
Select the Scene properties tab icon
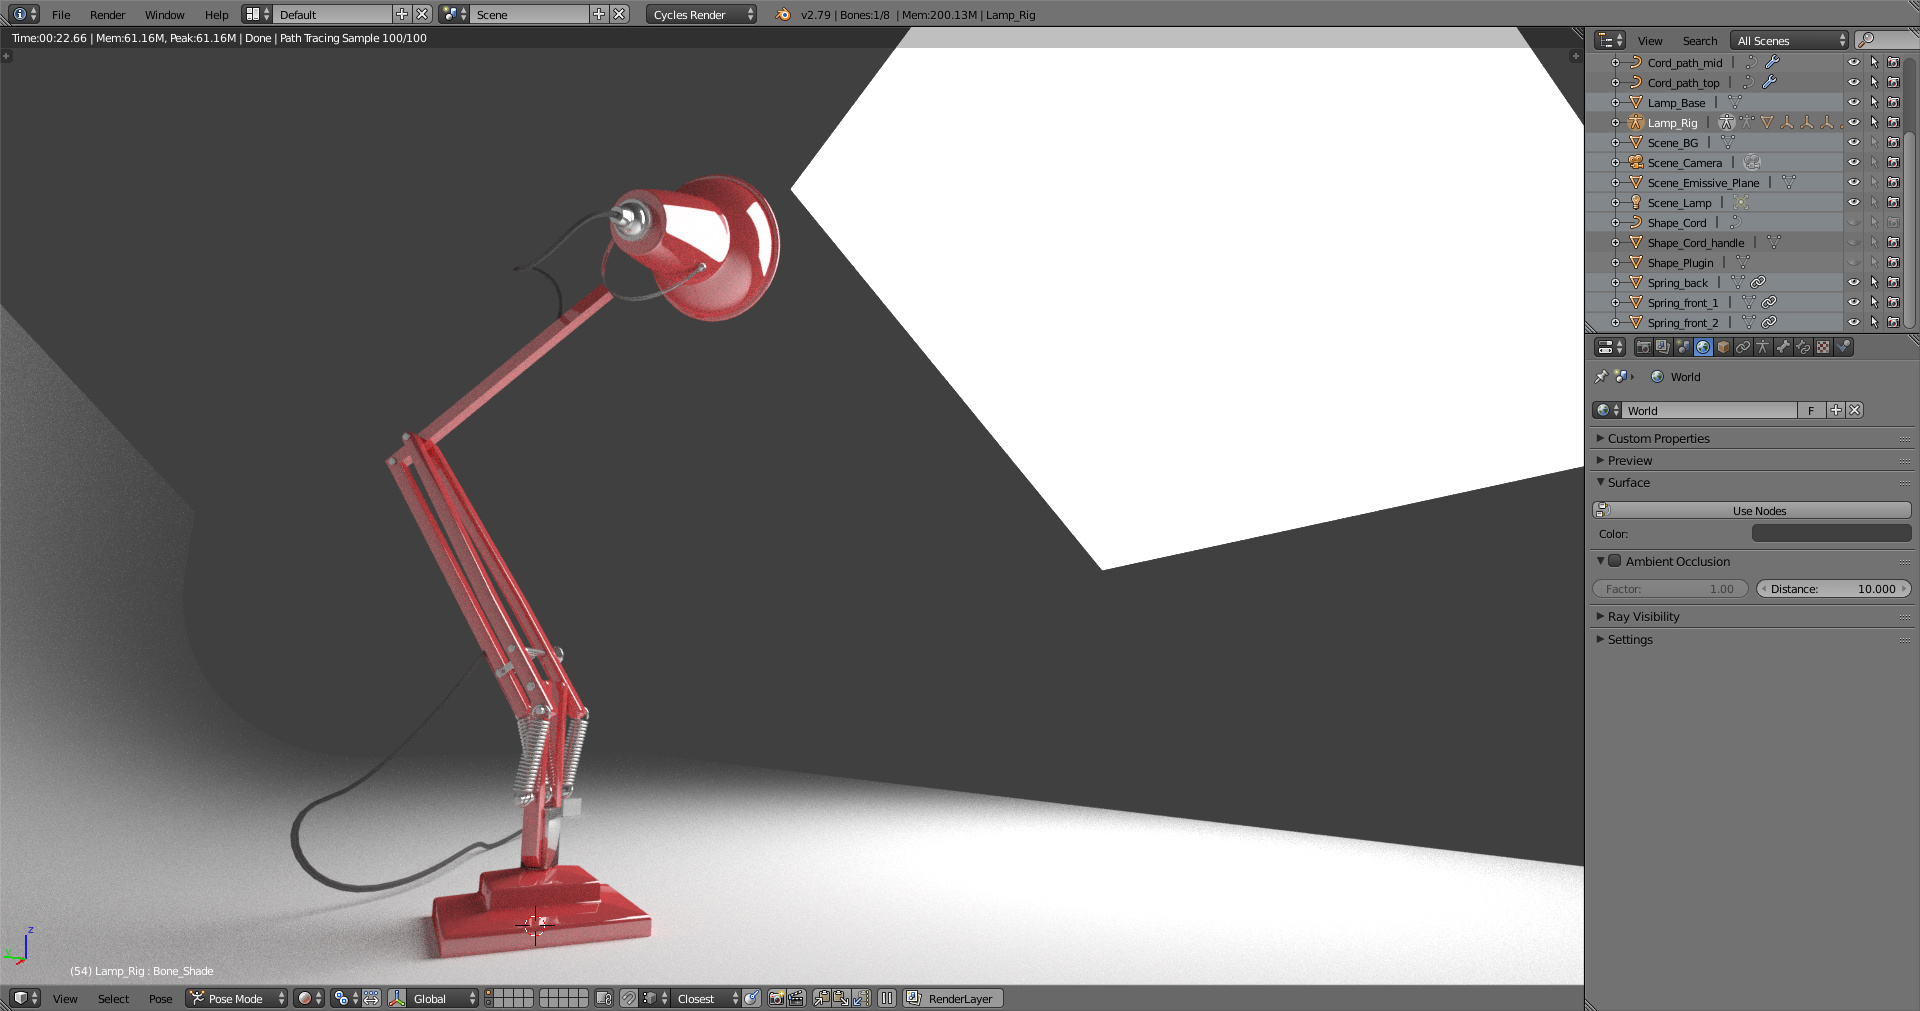coord(1683,347)
